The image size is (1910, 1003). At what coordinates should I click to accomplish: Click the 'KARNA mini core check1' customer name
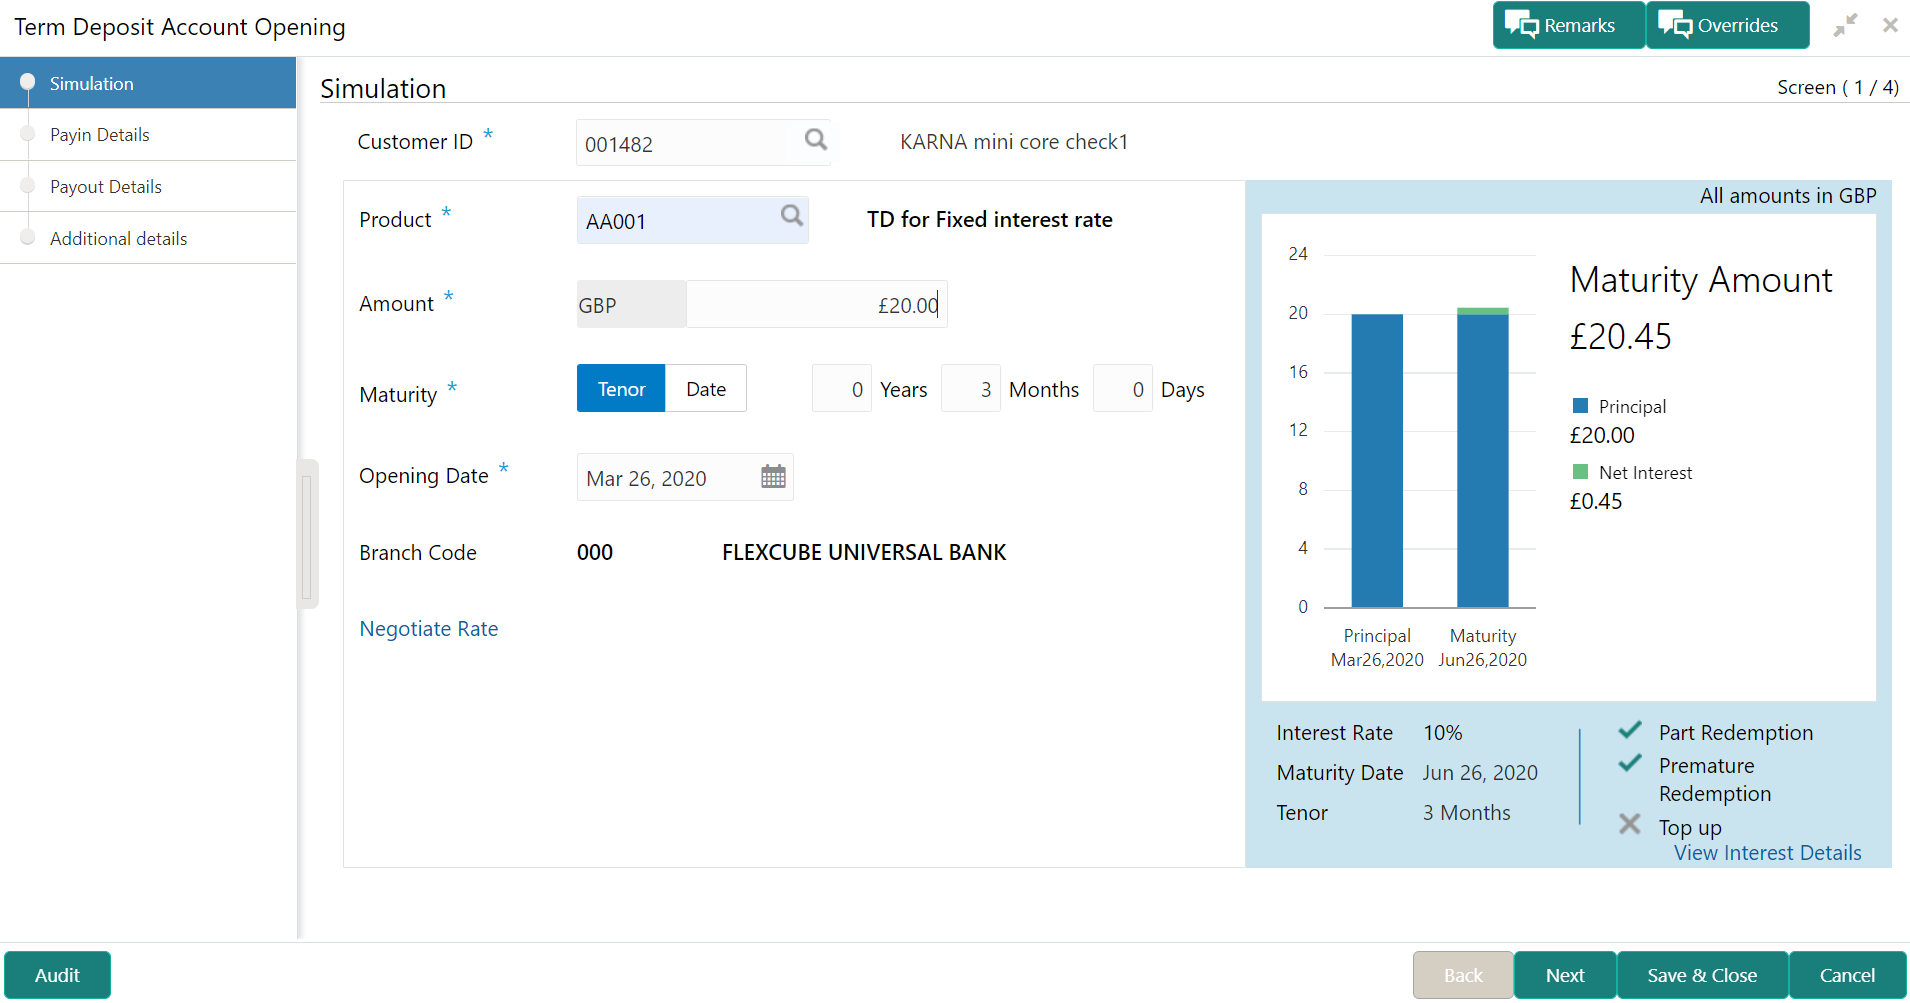[1014, 142]
